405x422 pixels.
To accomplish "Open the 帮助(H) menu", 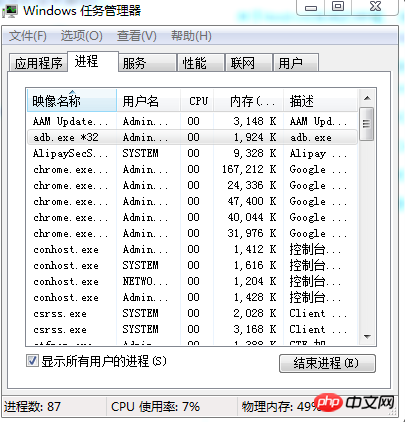I will [x=191, y=36].
